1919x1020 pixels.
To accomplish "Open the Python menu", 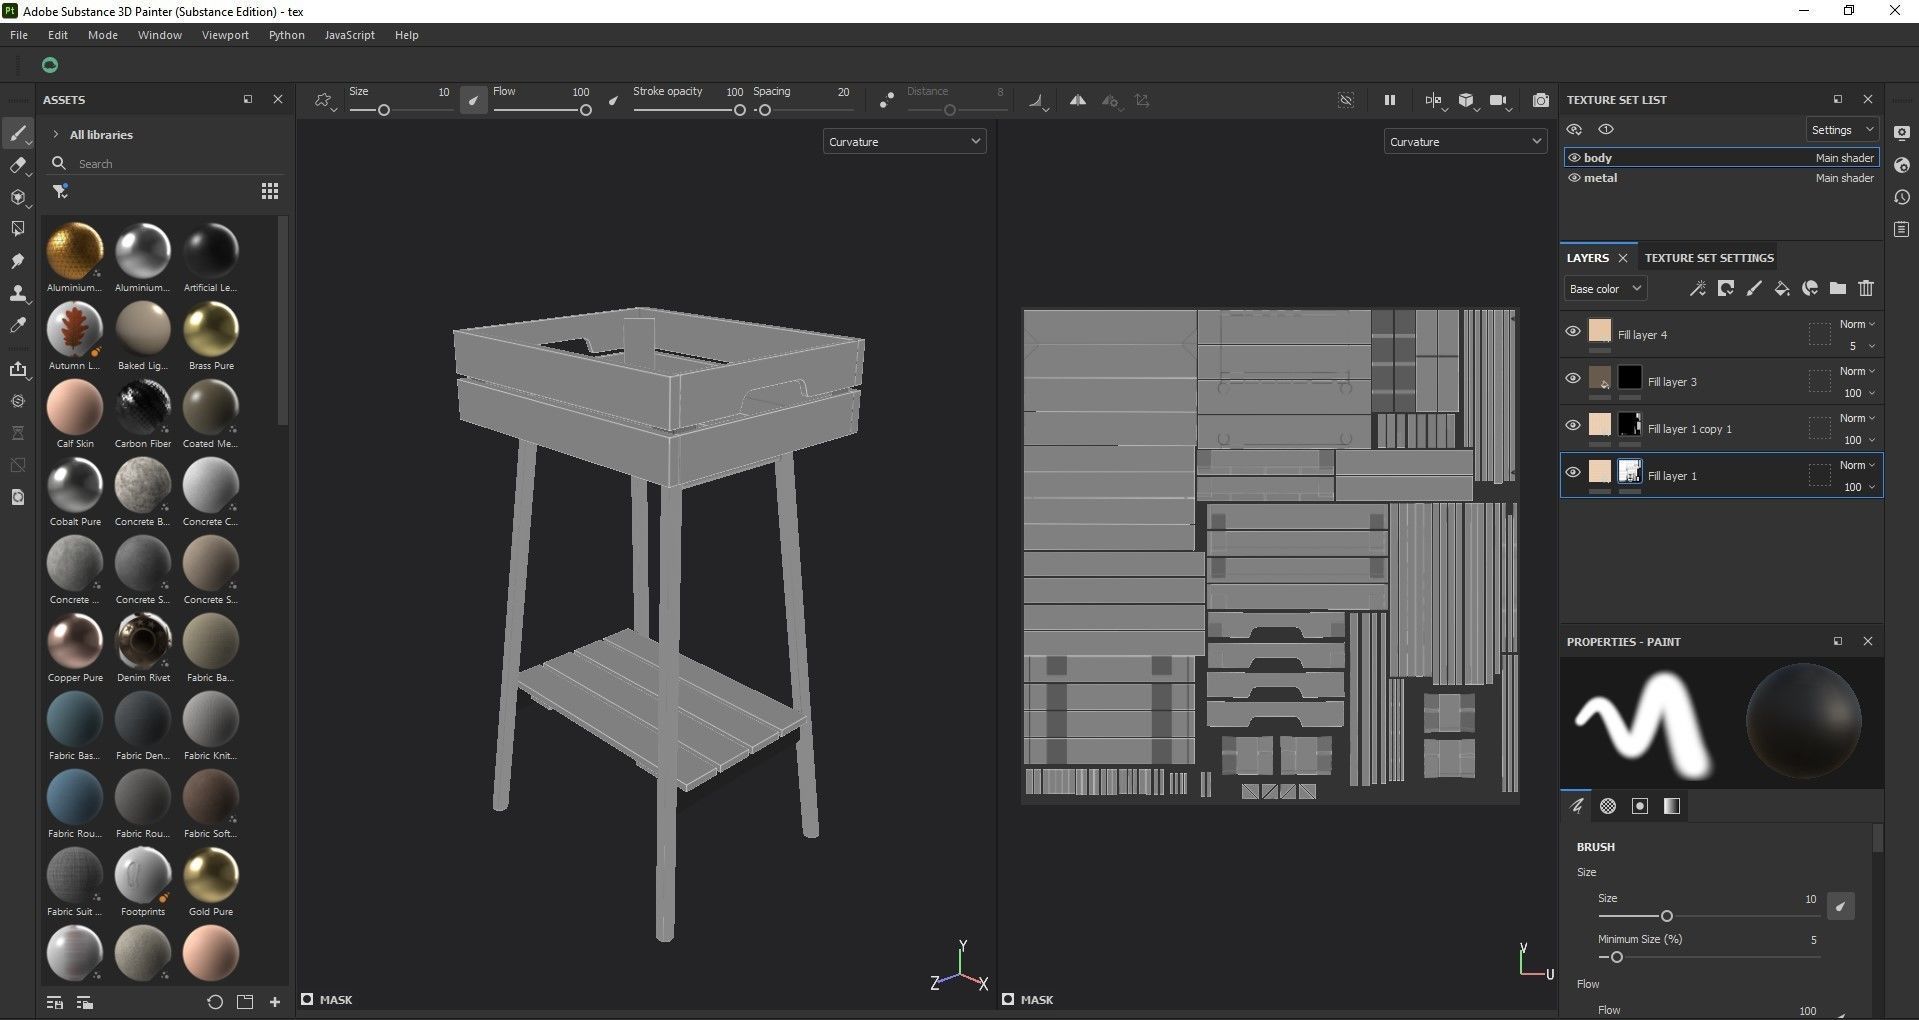I will tap(286, 35).
